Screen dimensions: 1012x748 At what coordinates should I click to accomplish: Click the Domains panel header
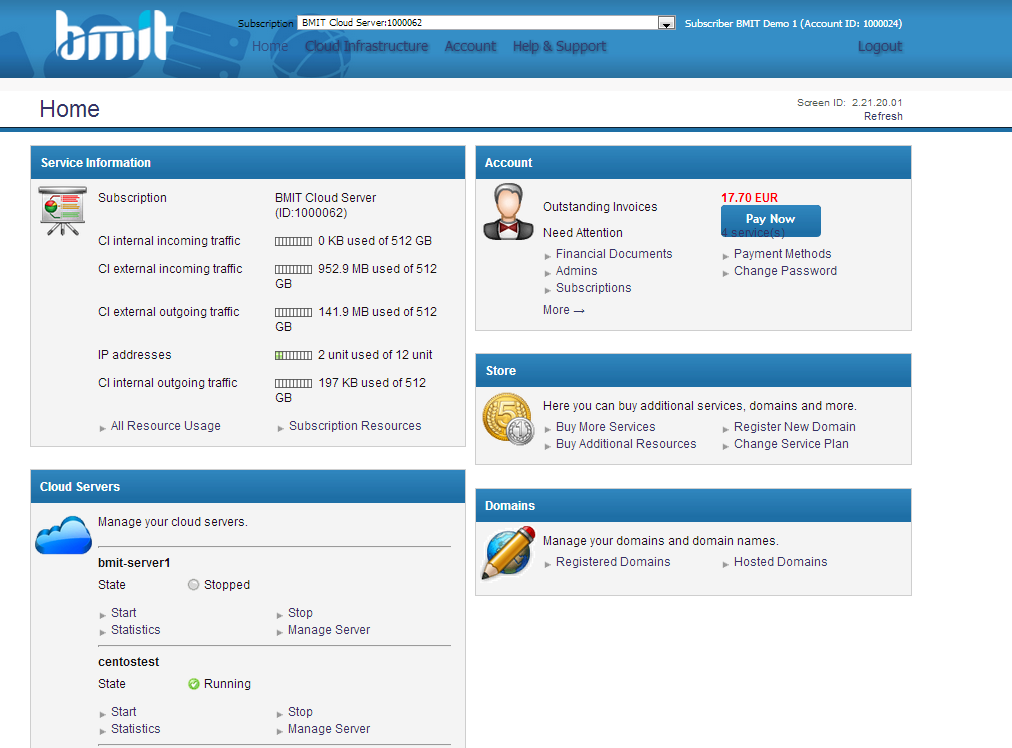point(693,505)
